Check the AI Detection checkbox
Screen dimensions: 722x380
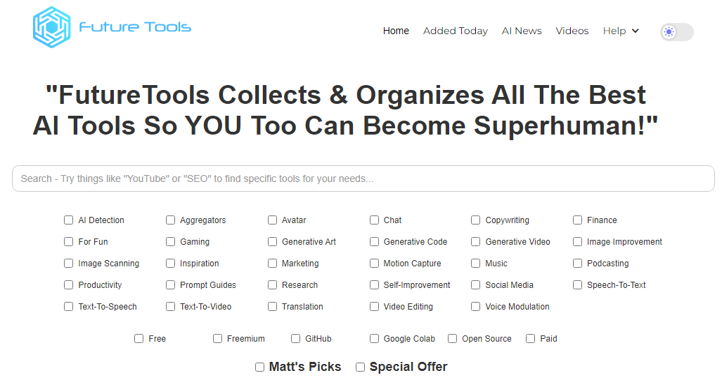pyautogui.click(x=69, y=220)
